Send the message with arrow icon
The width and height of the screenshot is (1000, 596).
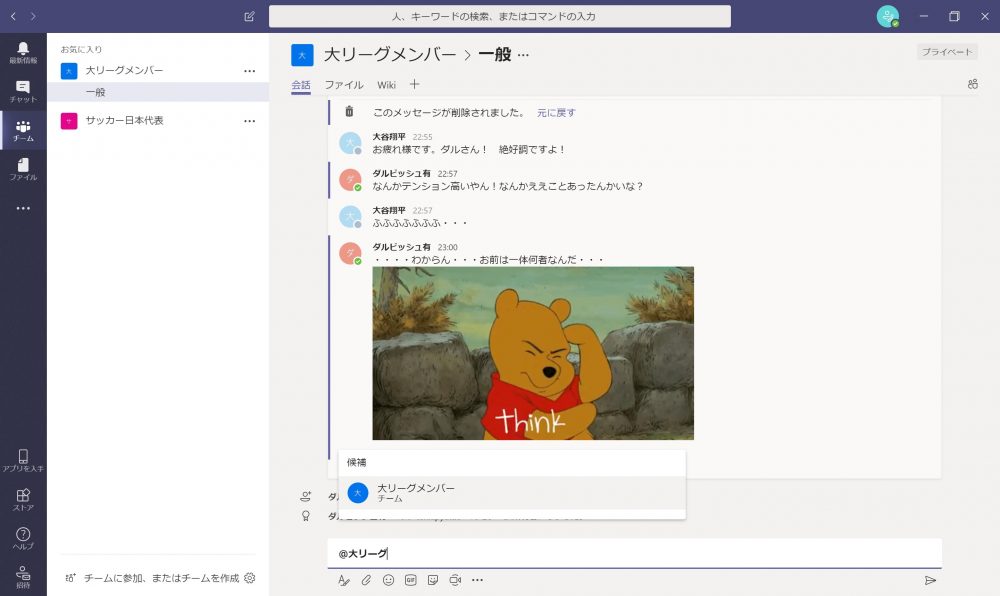pos(930,580)
